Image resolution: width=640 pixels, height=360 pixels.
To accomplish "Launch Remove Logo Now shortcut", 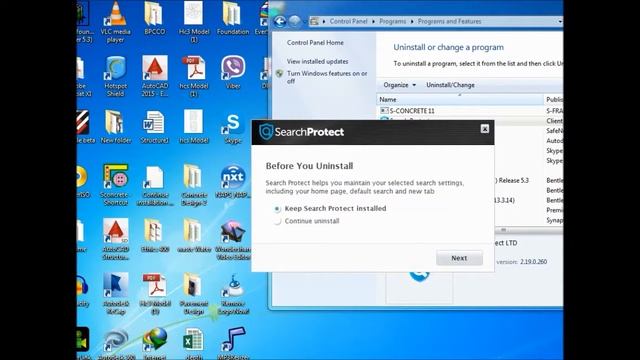I will 233,294.
